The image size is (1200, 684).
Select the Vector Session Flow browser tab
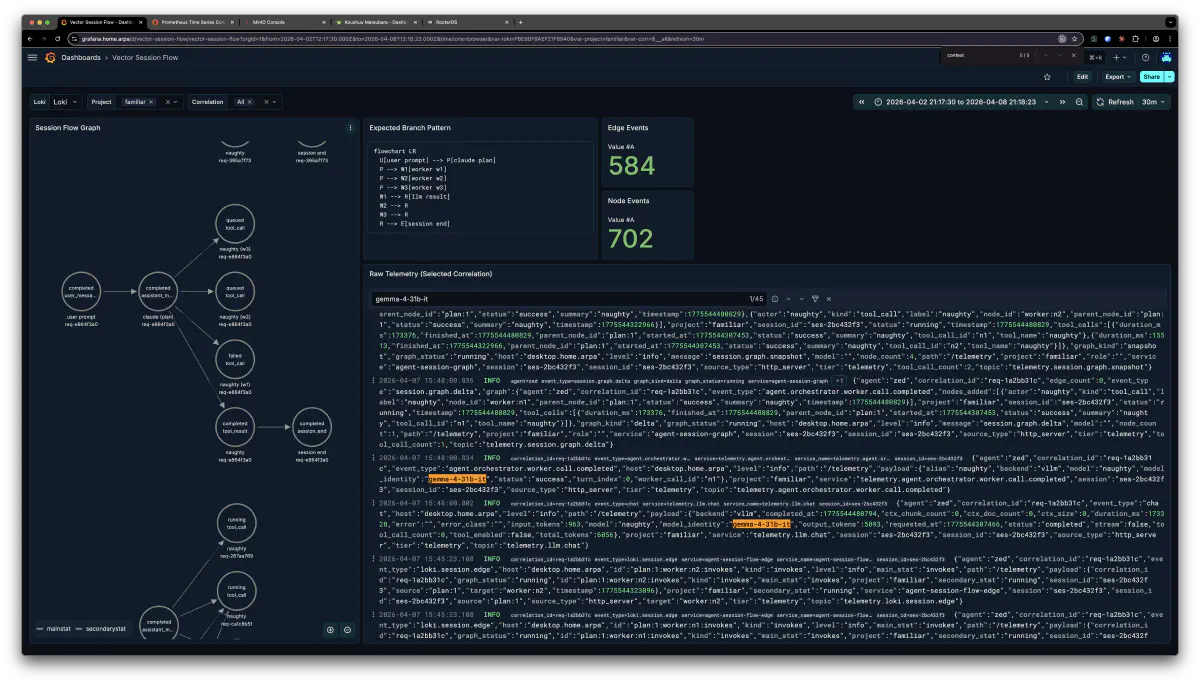click(x=100, y=21)
